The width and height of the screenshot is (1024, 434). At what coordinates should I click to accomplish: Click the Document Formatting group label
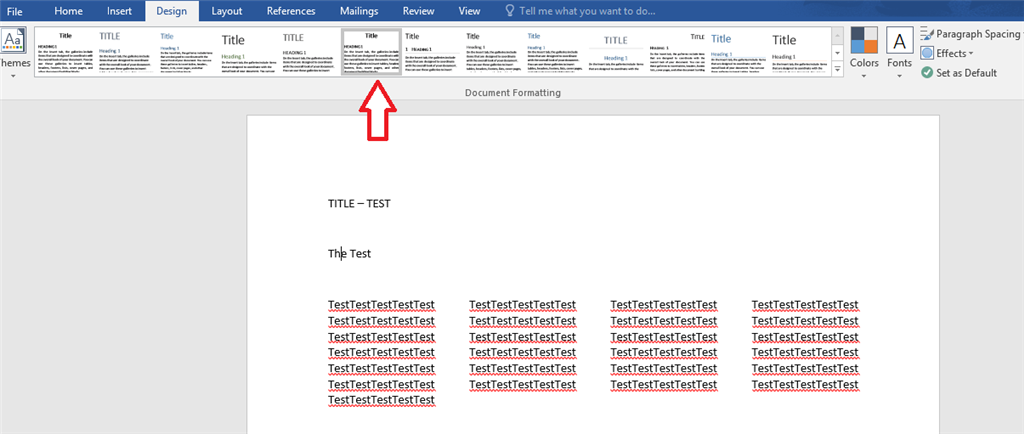click(x=513, y=93)
